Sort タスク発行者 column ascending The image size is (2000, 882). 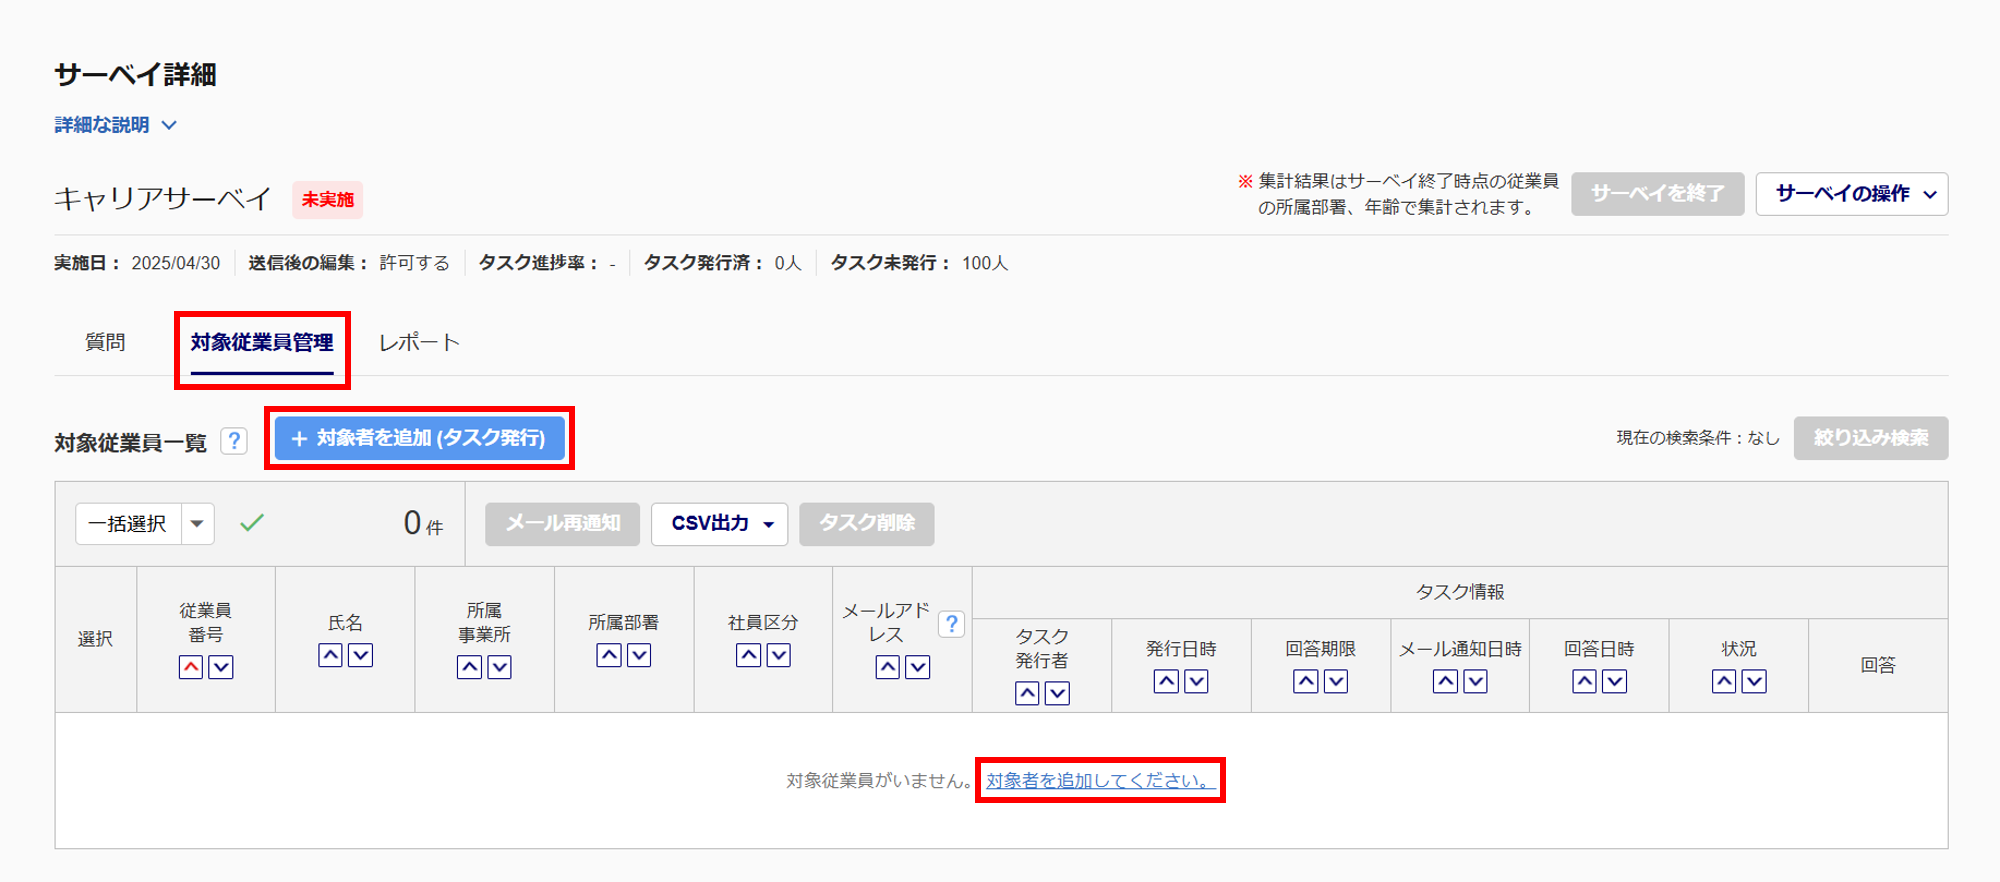pos(1027,693)
